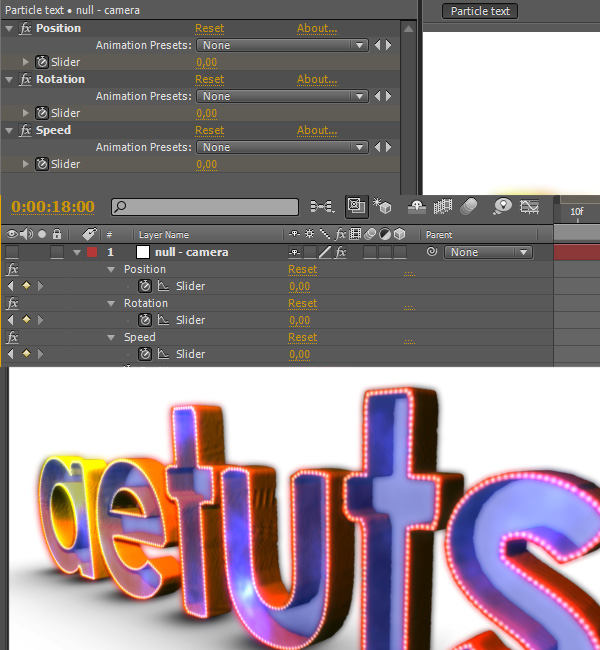Open Position Animation Presets dropdown
Image resolution: width=600 pixels, height=650 pixels.
(282, 45)
